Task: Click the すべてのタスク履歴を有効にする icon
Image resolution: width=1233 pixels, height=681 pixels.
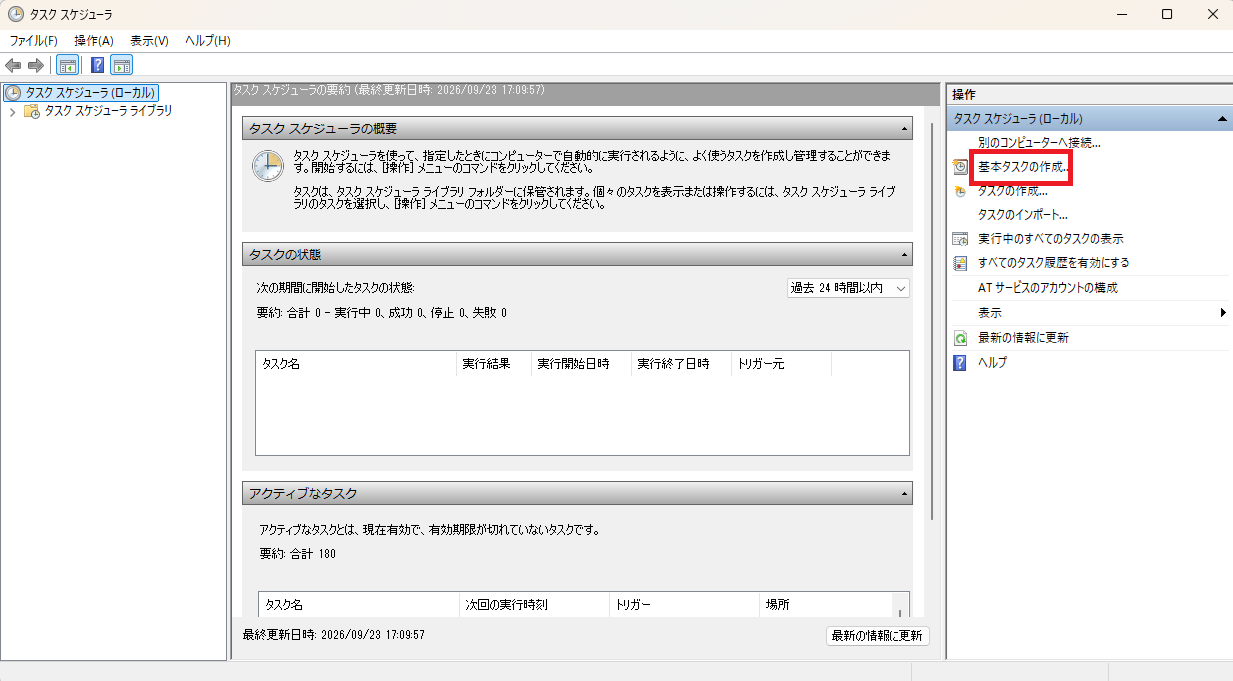Action: 960,263
